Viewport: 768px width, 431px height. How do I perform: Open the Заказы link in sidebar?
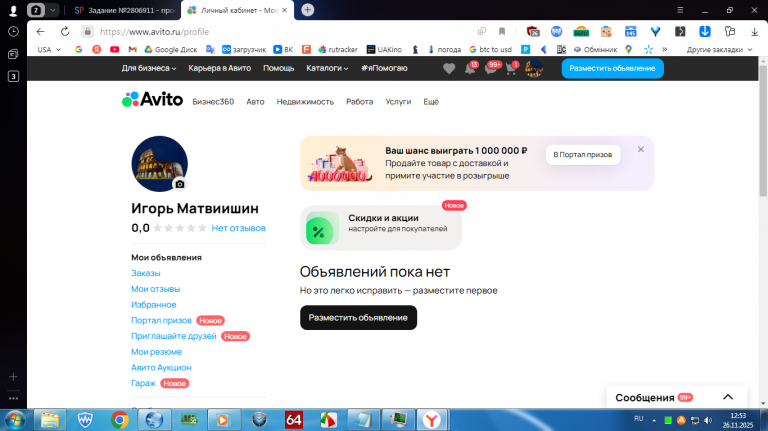145,273
